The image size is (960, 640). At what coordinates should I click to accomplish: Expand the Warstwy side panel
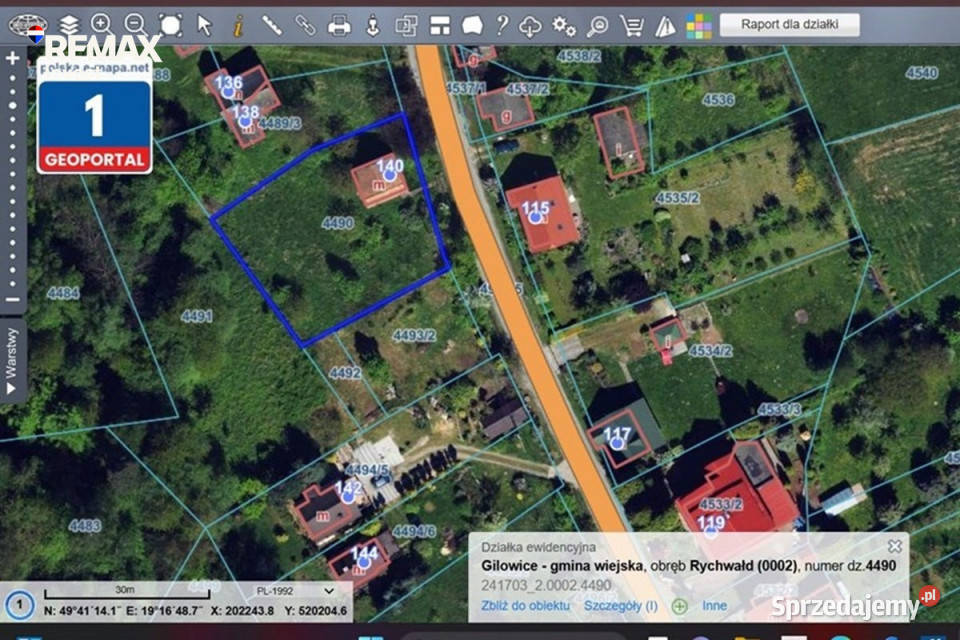[x=12, y=361]
